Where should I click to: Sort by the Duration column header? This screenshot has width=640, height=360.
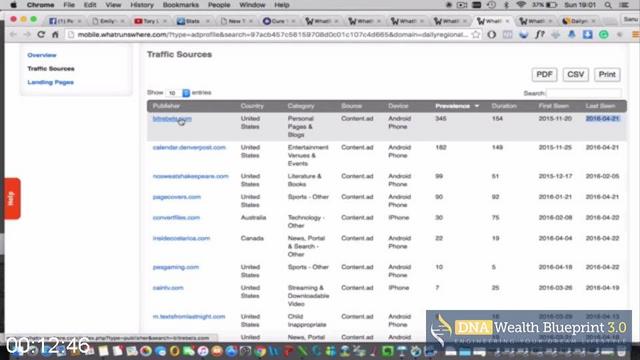coord(504,106)
